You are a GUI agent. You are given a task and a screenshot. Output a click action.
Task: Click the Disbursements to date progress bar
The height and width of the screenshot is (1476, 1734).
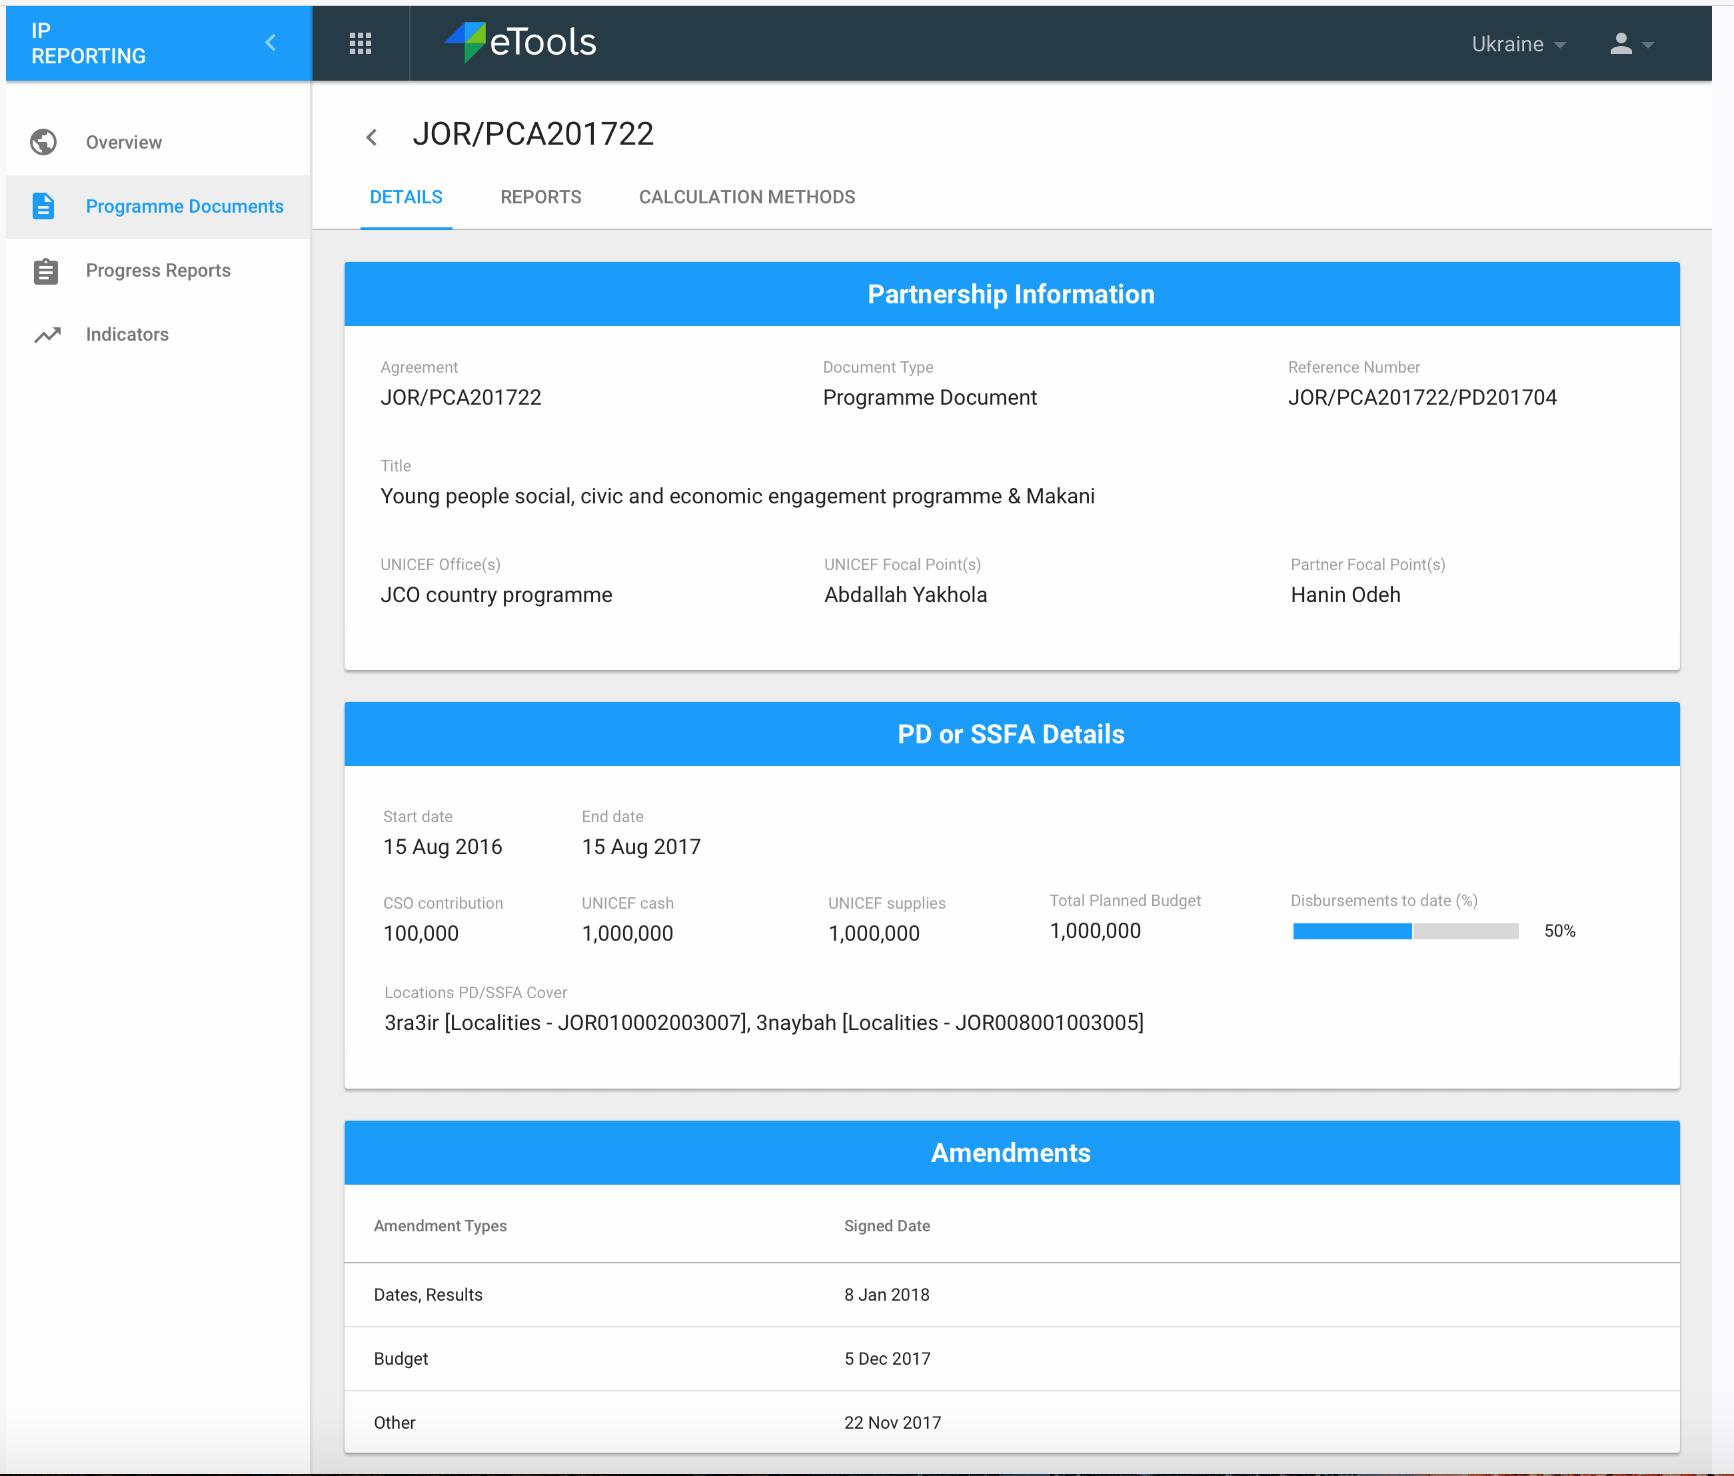tap(1404, 931)
